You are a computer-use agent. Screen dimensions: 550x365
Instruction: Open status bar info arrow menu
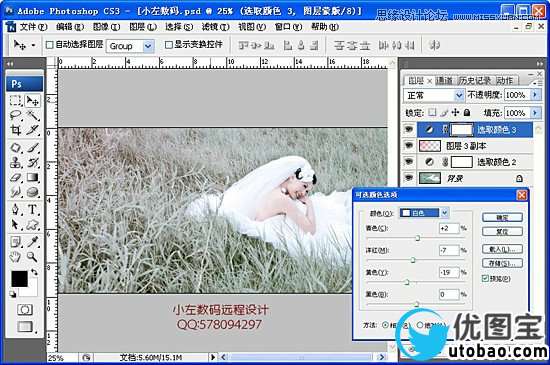click(x=213, y=357)
